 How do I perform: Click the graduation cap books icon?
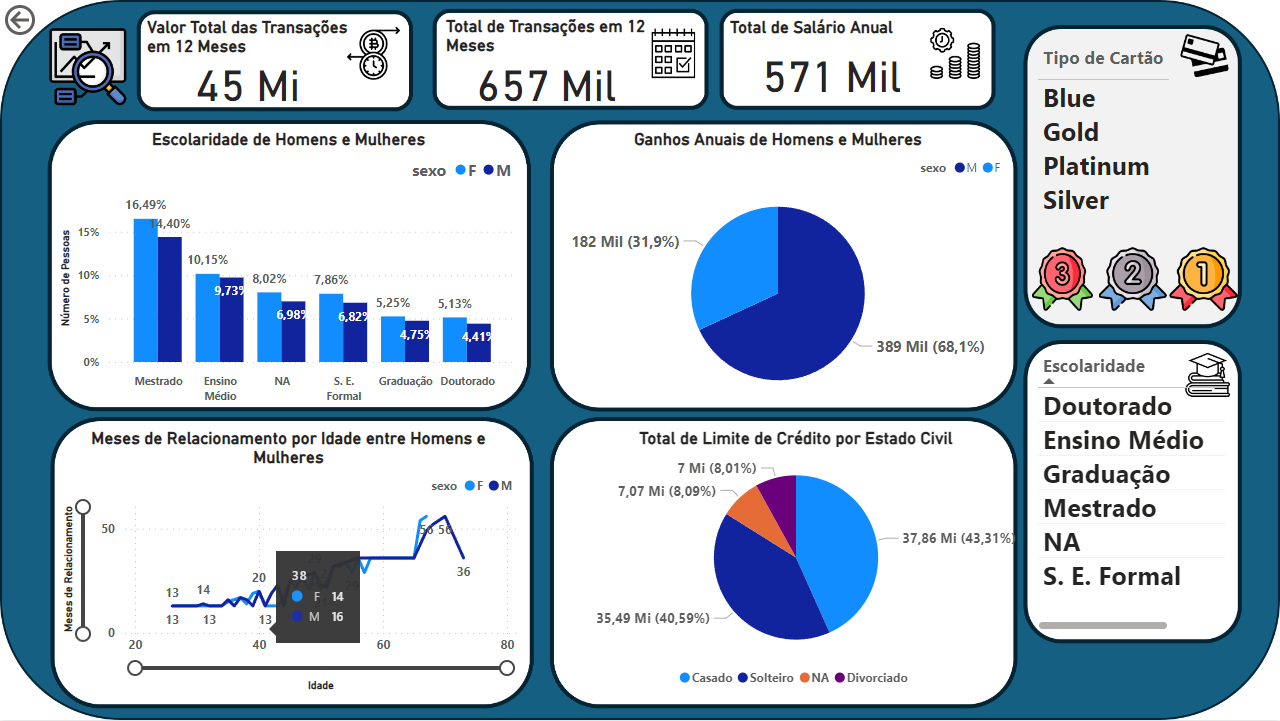[1206, 375]
